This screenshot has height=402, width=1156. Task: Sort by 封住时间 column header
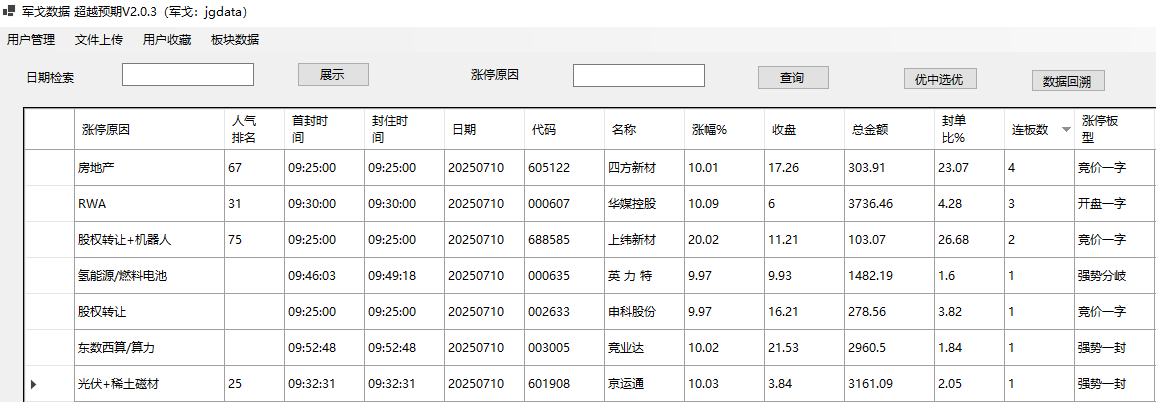click(404, 129)
